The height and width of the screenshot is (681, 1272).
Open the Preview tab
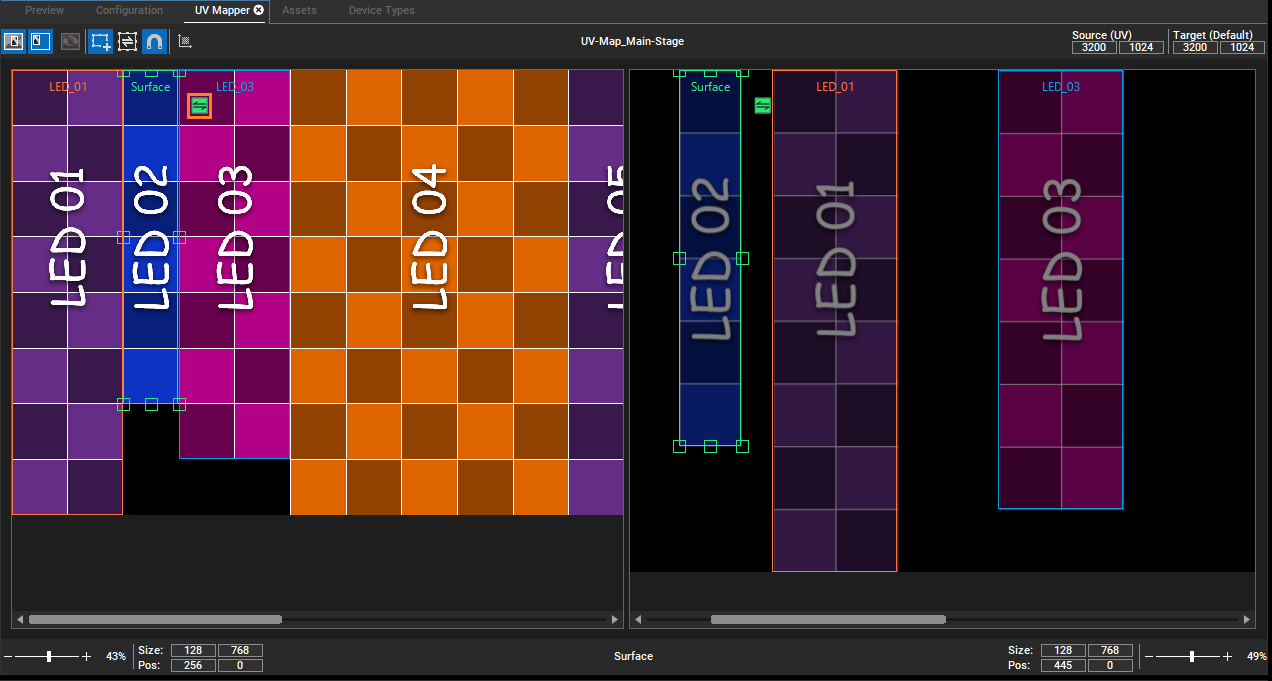tap(45, 10)
